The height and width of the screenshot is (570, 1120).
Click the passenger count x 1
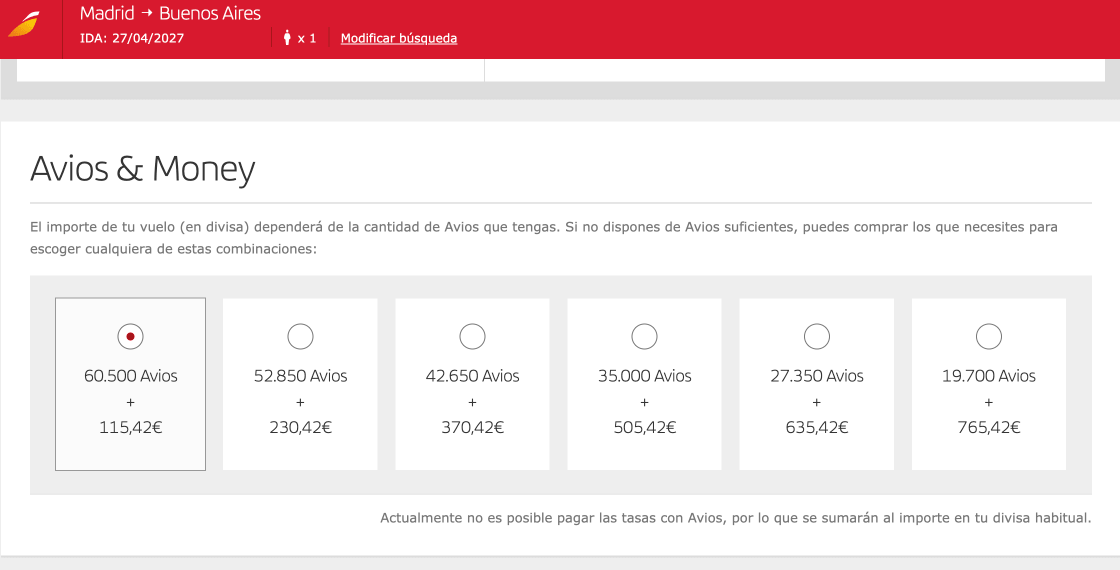(x=307, y=39)
